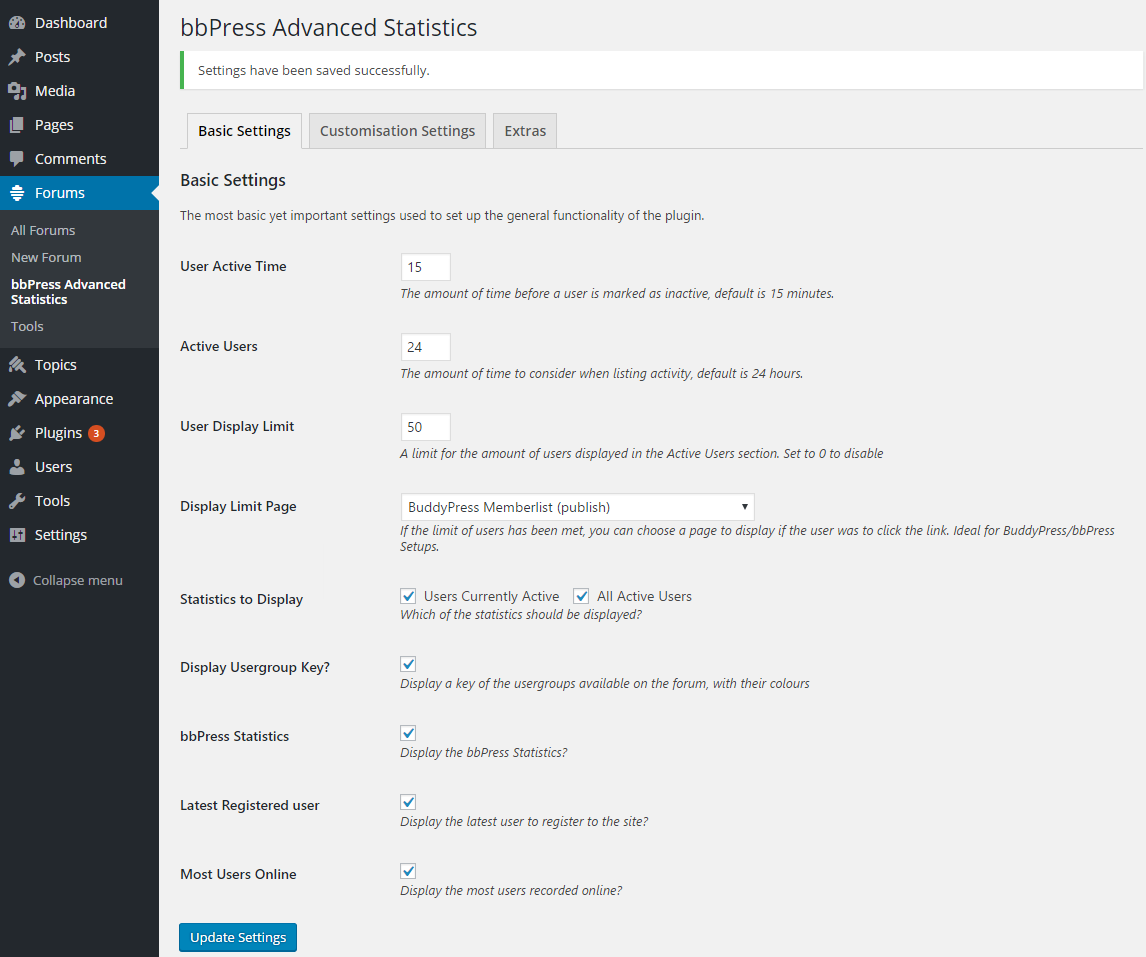Click the Plugins update count badge
Screen dimensions: 1146x957
tap(96, 434)
